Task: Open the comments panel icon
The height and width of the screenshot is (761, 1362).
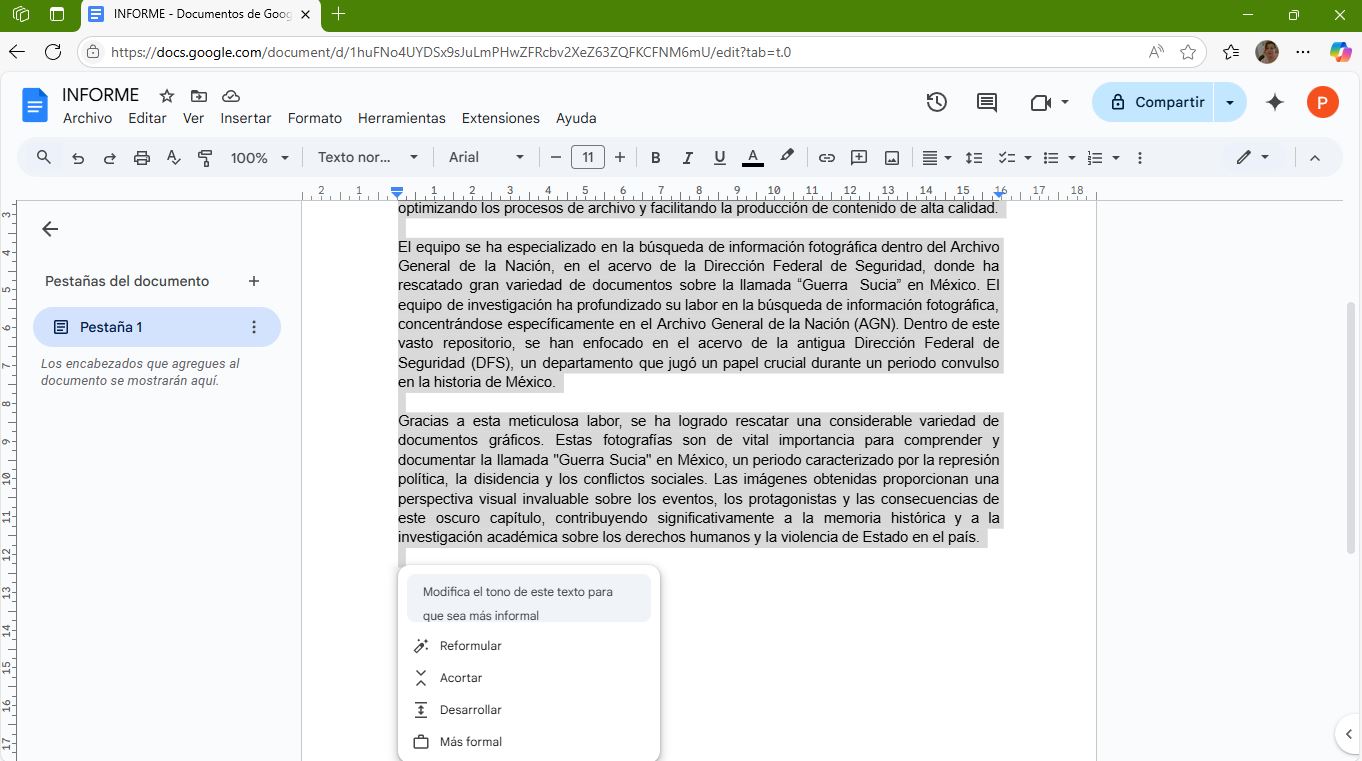Action: pos(986,102)
